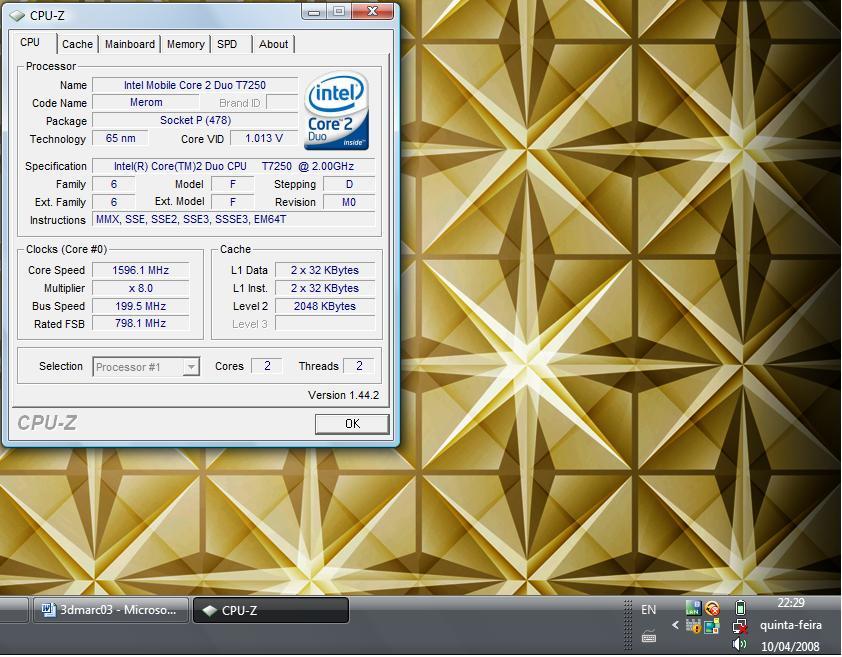This screenshot has width=842, height=657.
Task: Click the Intel Core 2 Duo logo
Action: pos(337,111)
